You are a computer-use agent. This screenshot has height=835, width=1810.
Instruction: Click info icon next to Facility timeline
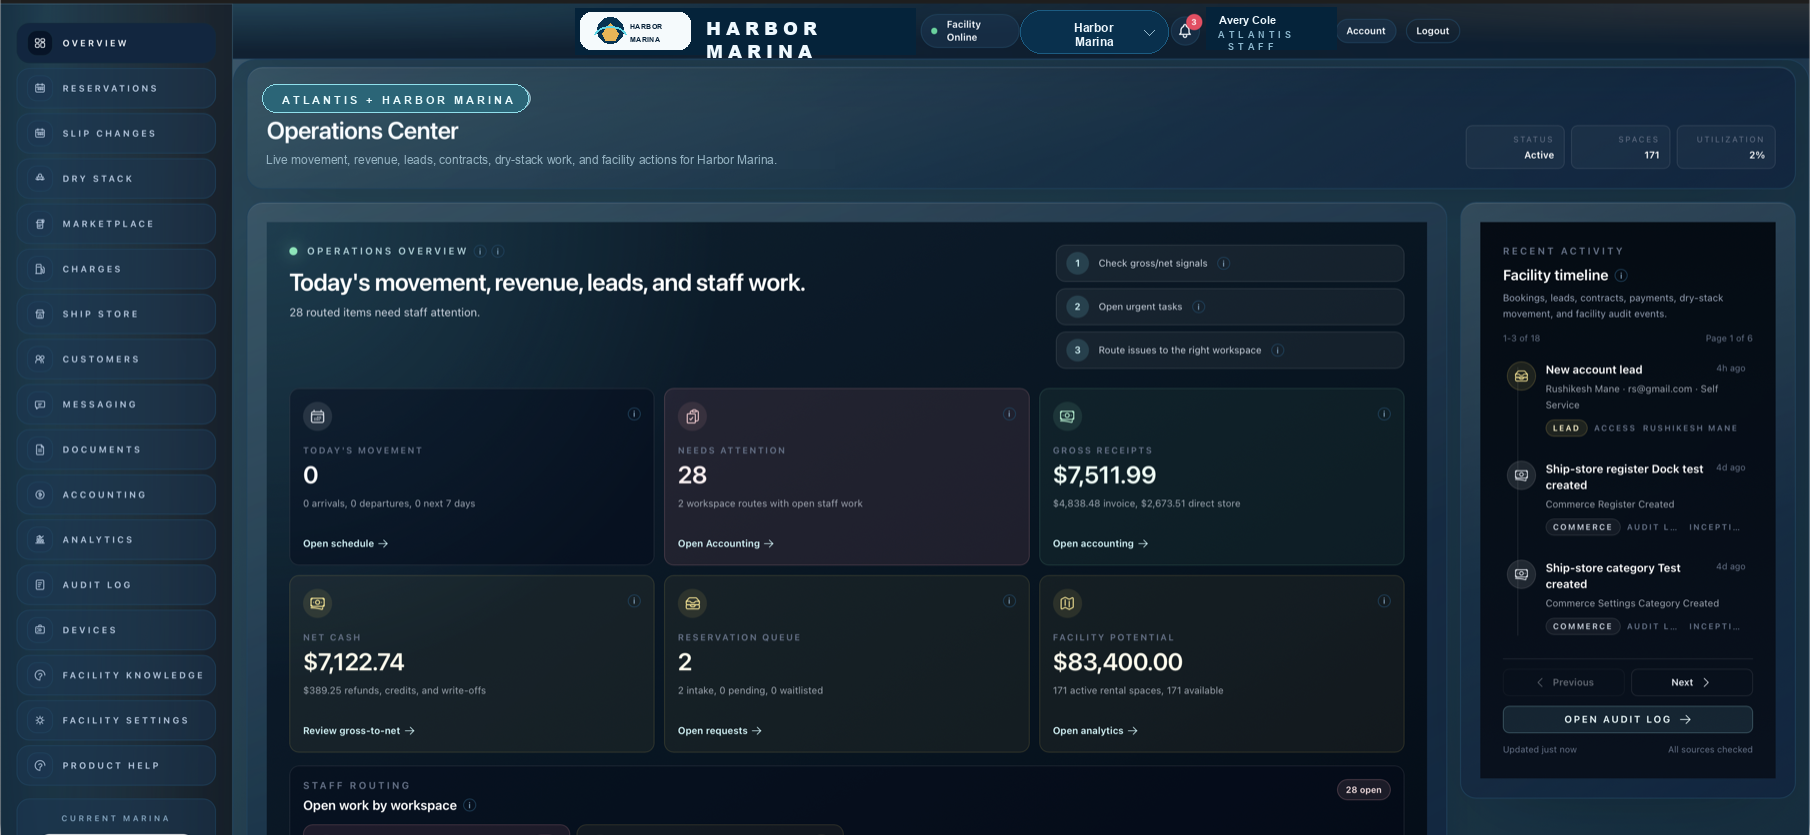click(1621, 275)
